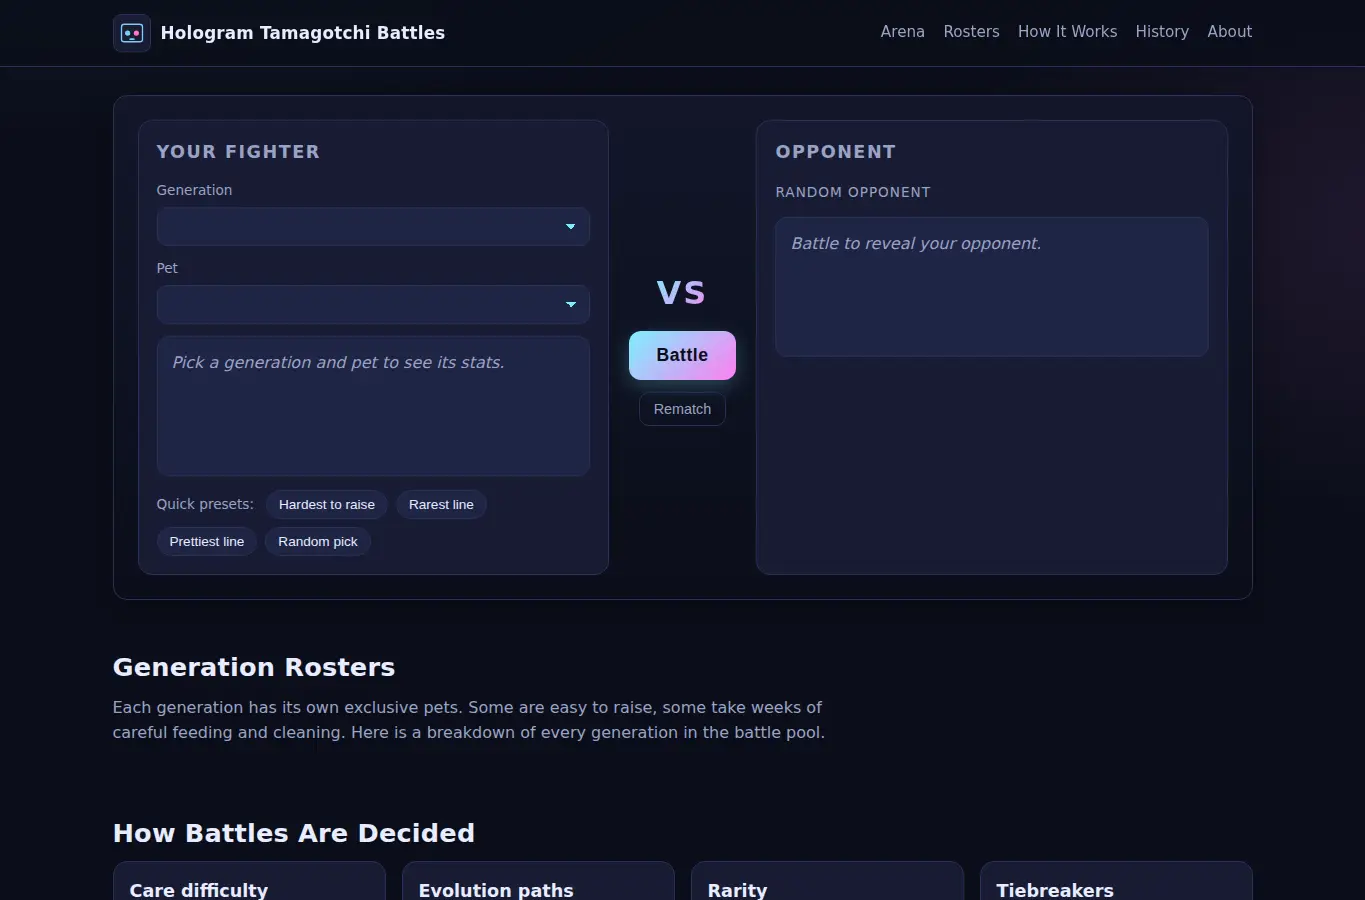Click the YOUR FIGHTER panel title

(x=238, y=152)
